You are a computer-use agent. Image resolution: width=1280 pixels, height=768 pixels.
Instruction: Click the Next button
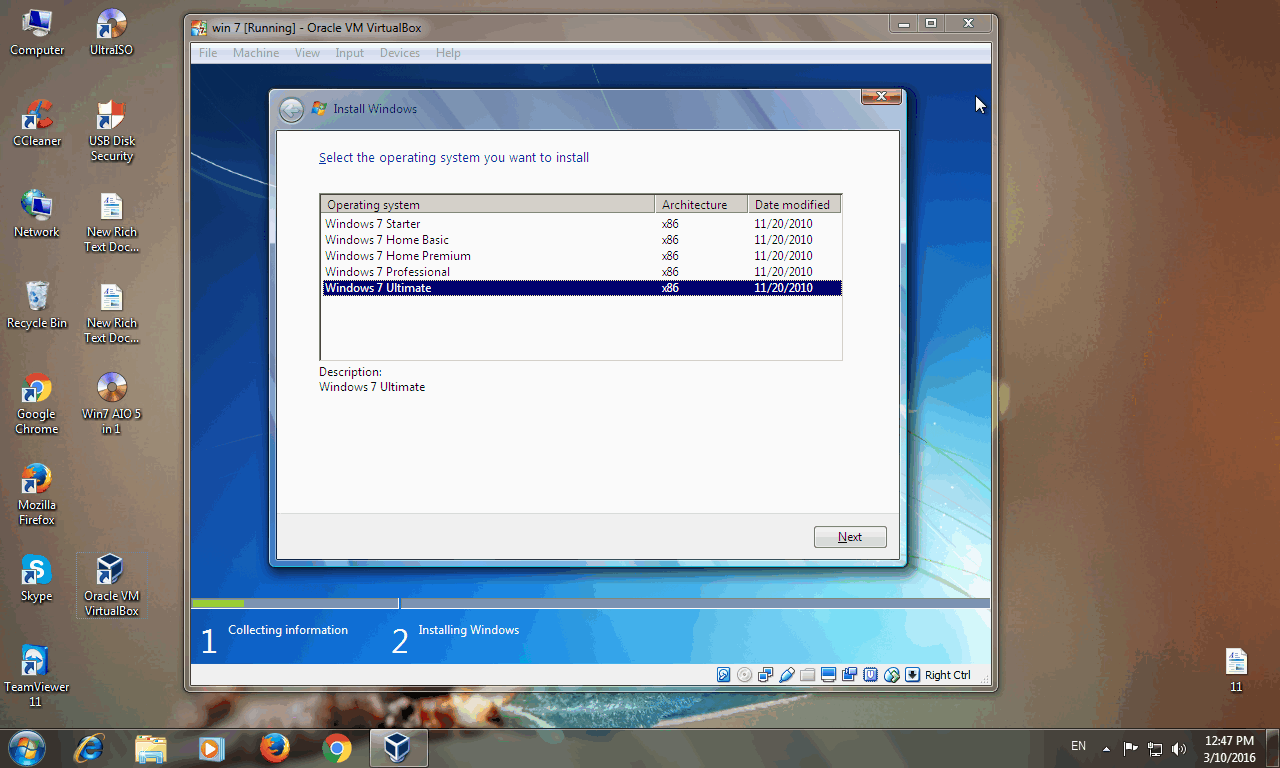[850, 537]
